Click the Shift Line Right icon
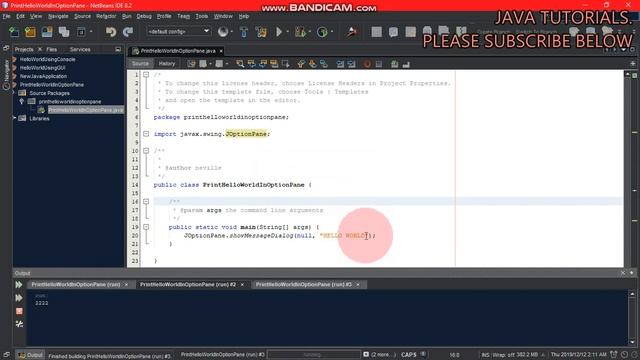 pos(351,64)
